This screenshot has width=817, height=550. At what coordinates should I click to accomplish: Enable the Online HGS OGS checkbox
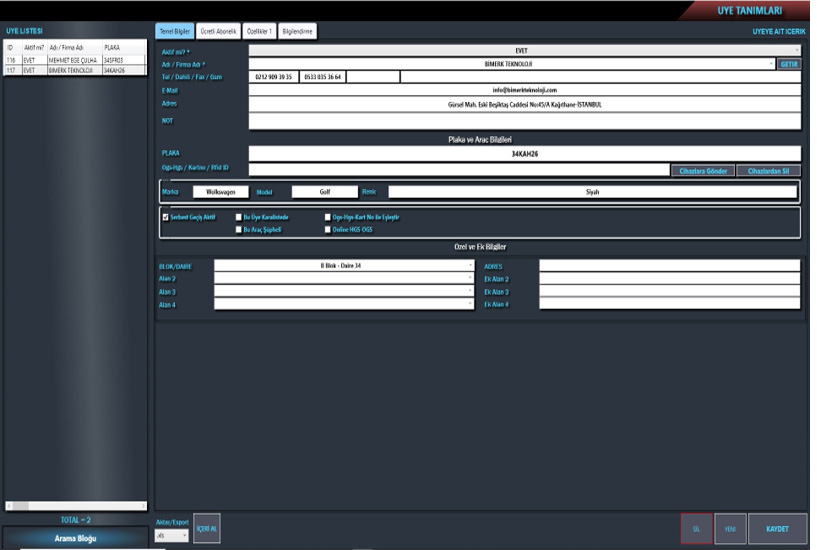[327, 229]
